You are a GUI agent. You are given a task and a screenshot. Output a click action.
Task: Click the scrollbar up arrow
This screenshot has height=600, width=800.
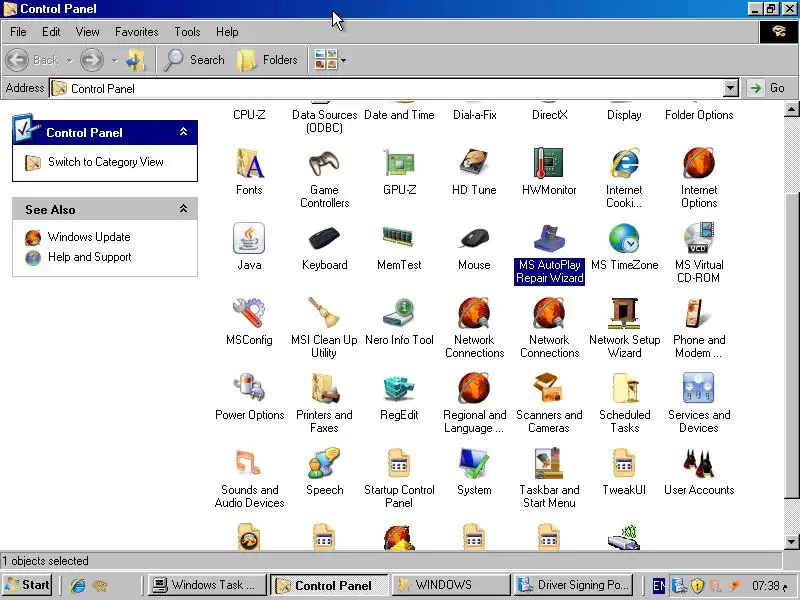791,109
